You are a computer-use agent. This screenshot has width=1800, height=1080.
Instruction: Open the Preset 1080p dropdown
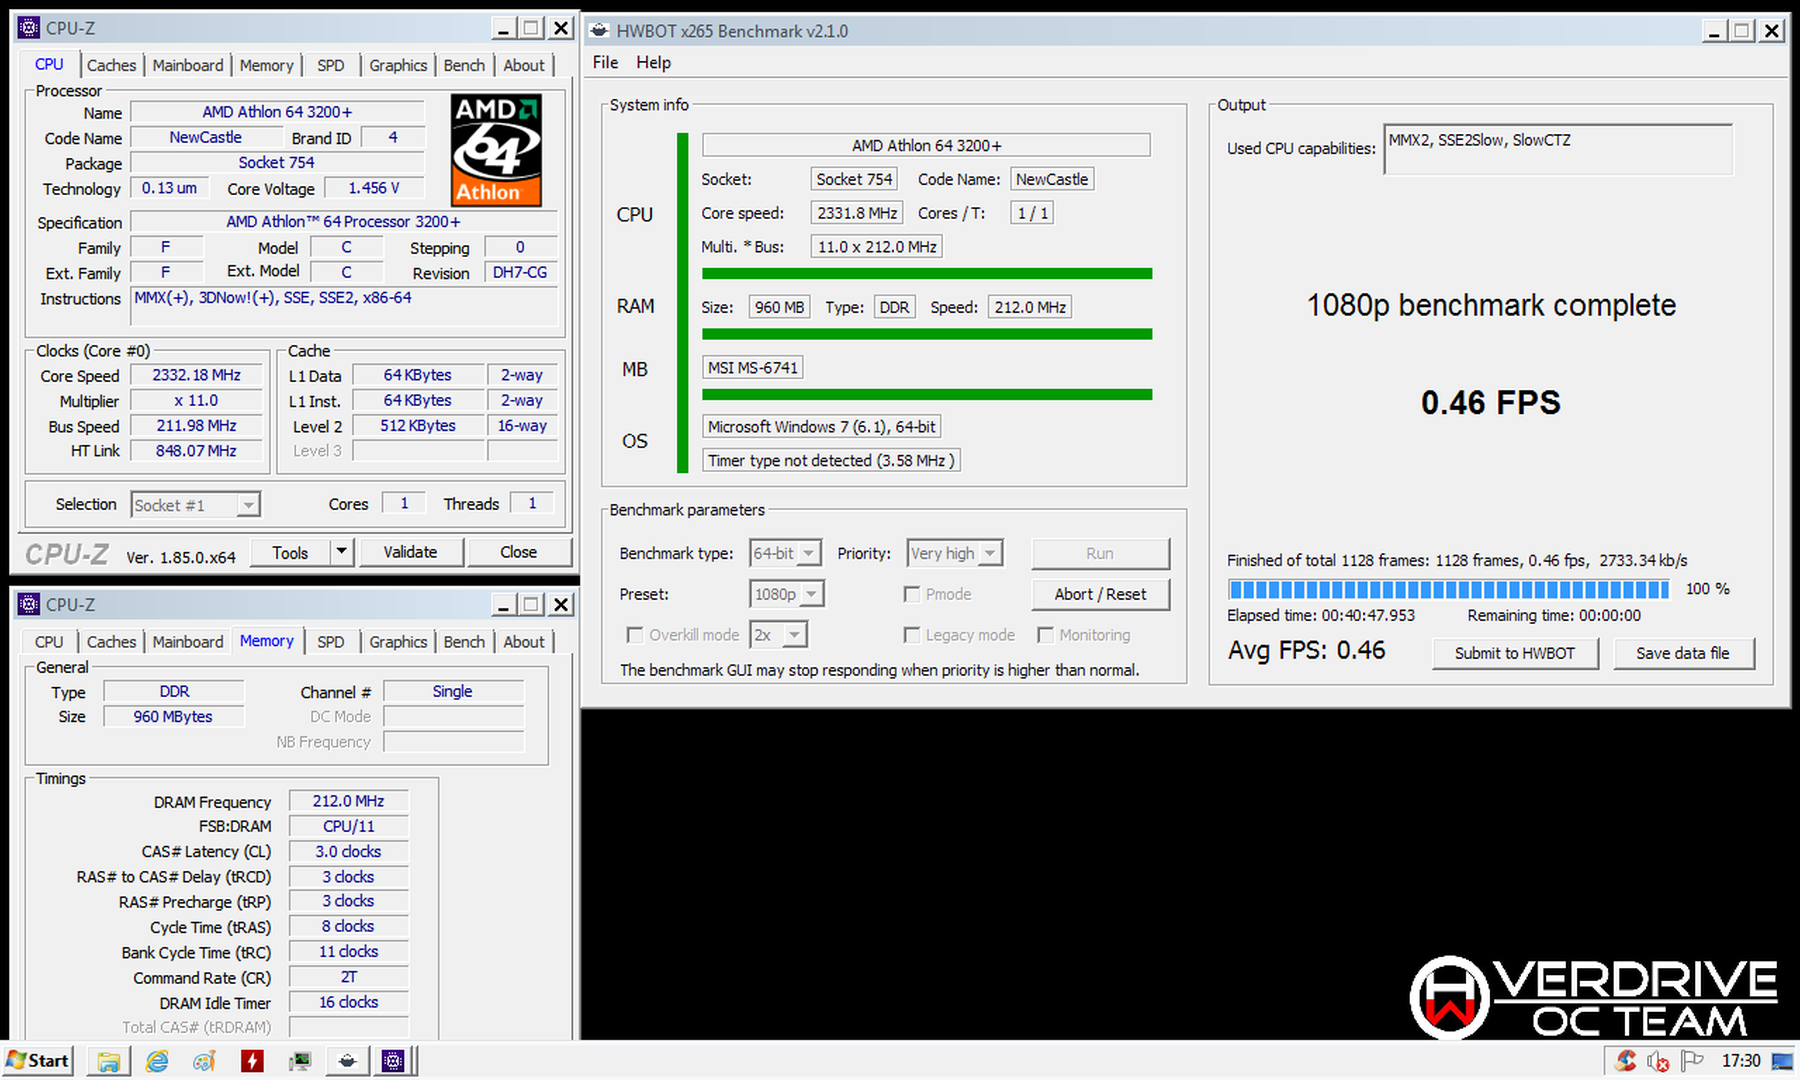787,594
